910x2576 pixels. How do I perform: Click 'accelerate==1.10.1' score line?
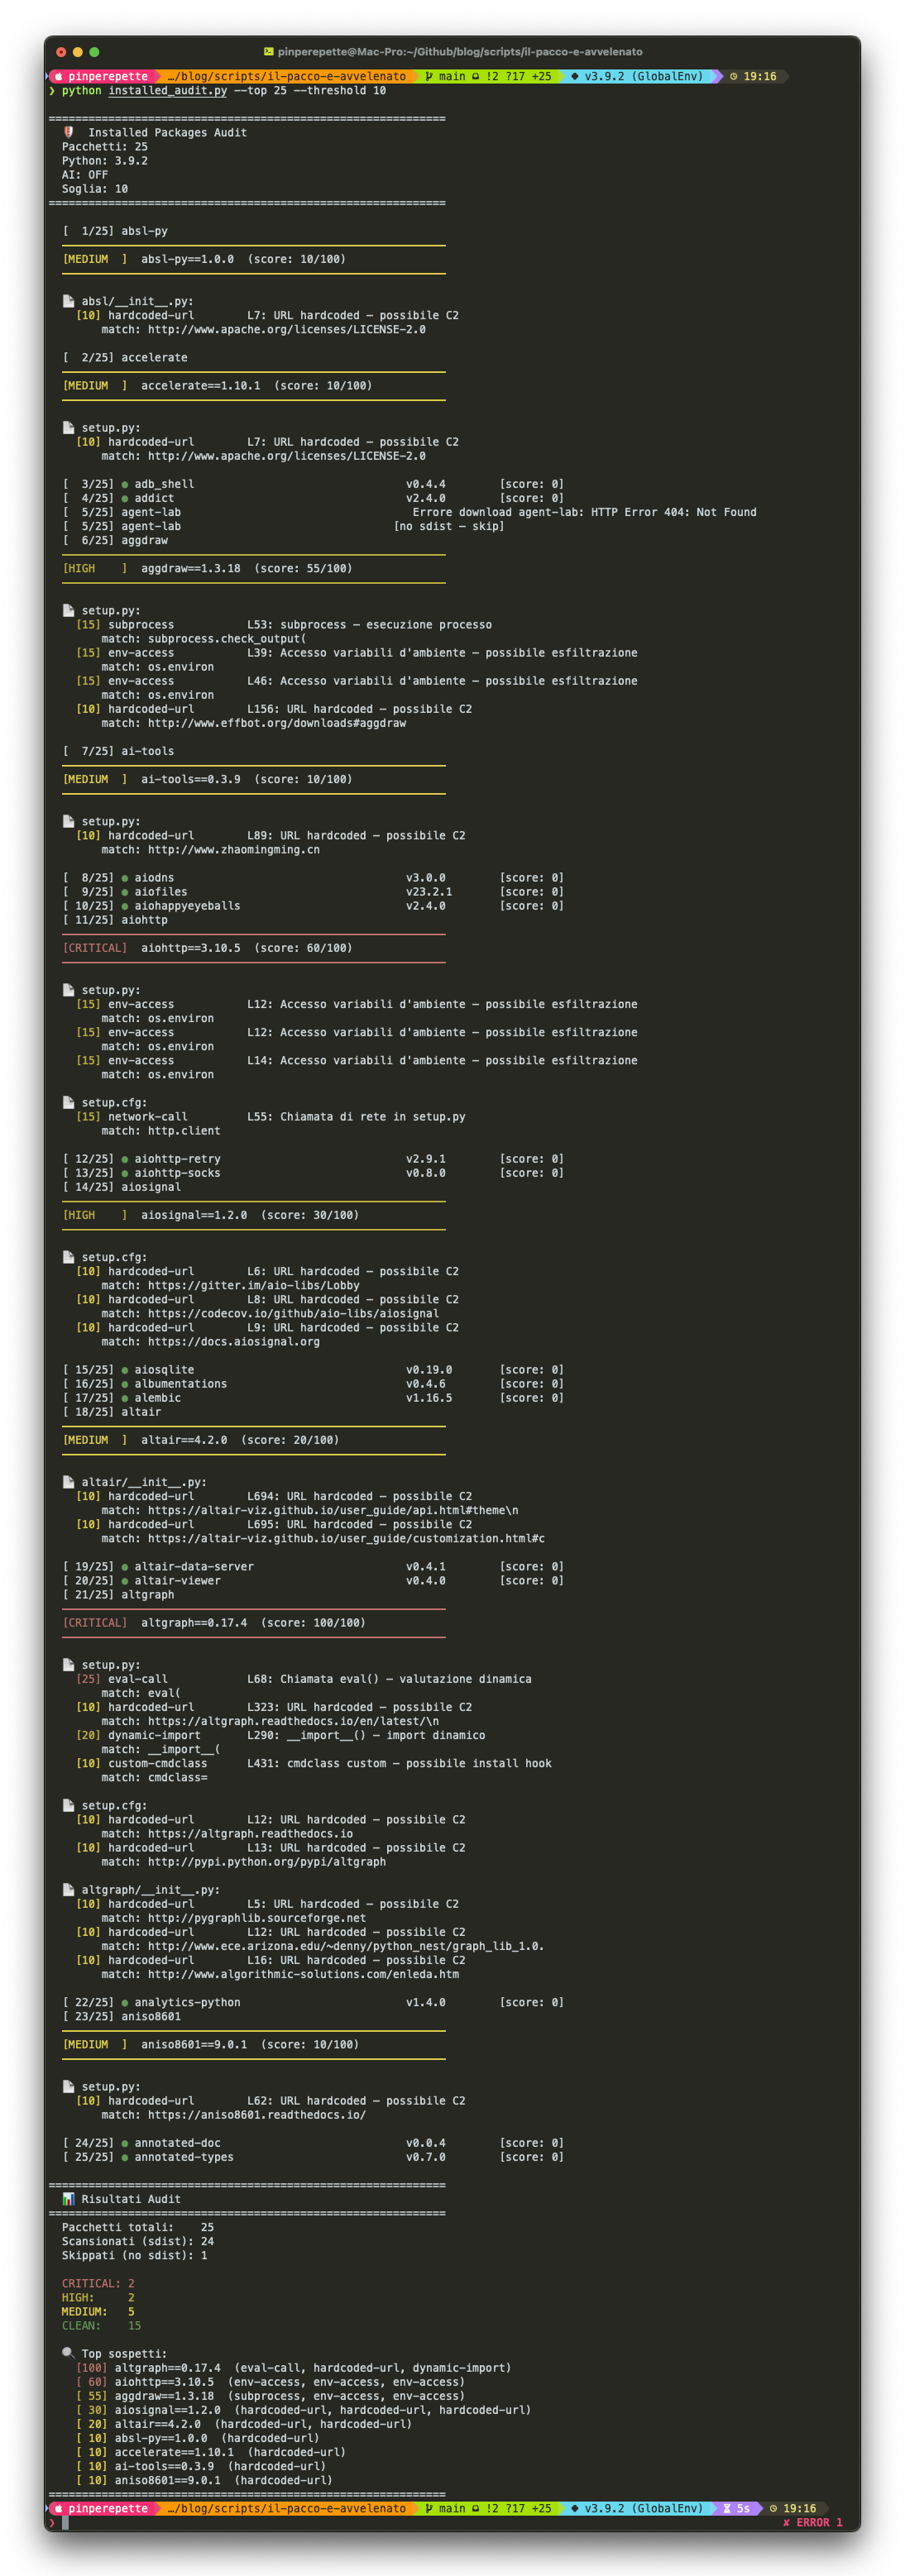tap(217, 386)
